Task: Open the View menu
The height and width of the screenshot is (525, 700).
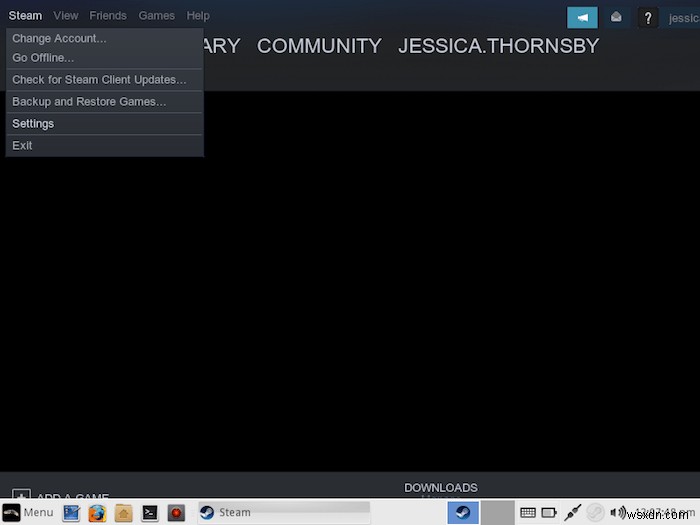Action: (66, 16)
